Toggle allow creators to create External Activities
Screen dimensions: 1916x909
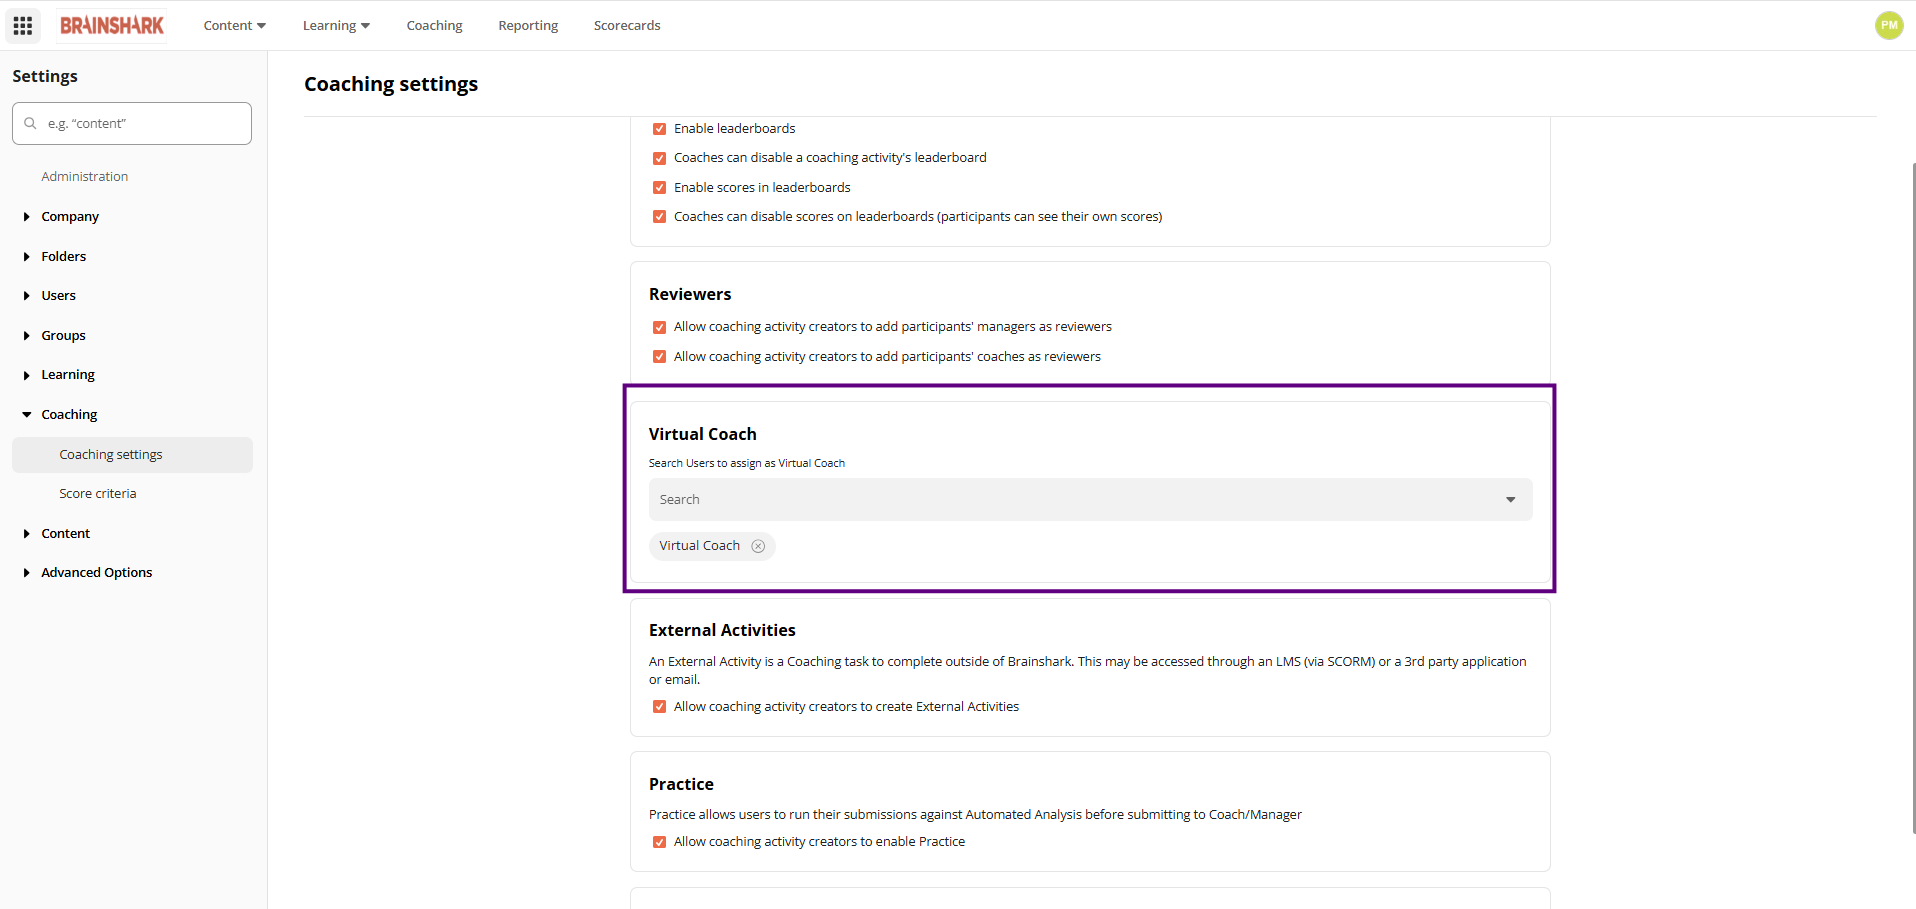click(659, 707)
